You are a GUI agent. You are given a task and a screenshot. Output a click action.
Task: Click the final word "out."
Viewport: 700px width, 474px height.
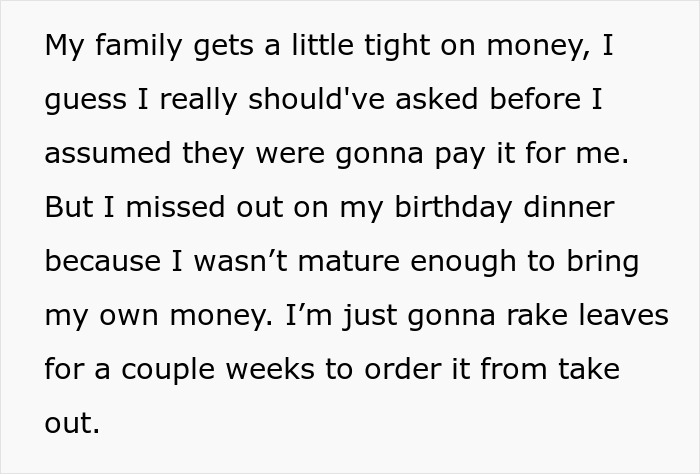pos(72,421)
